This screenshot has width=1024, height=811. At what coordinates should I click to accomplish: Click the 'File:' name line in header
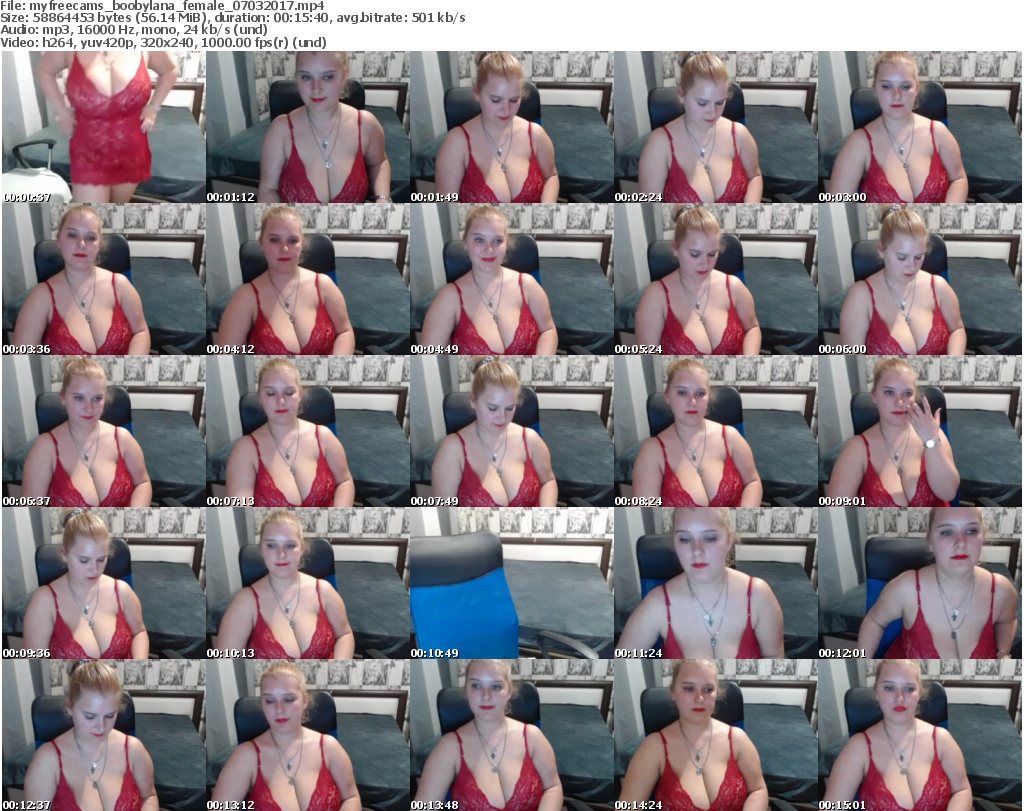click(x=162, y=6)
